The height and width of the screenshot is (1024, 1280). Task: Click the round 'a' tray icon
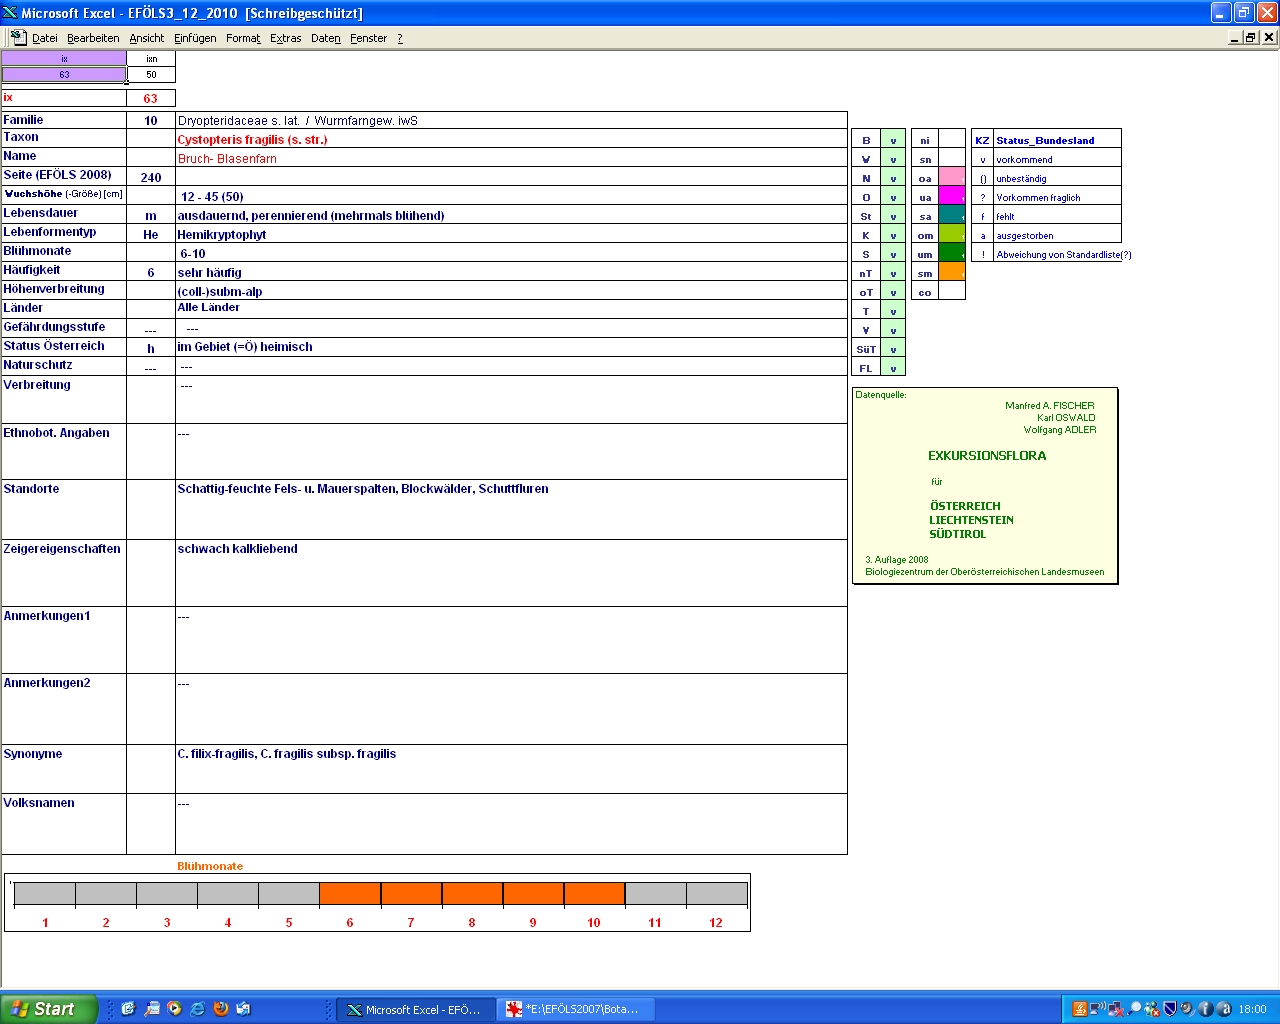click(x=1223, y=1009)
